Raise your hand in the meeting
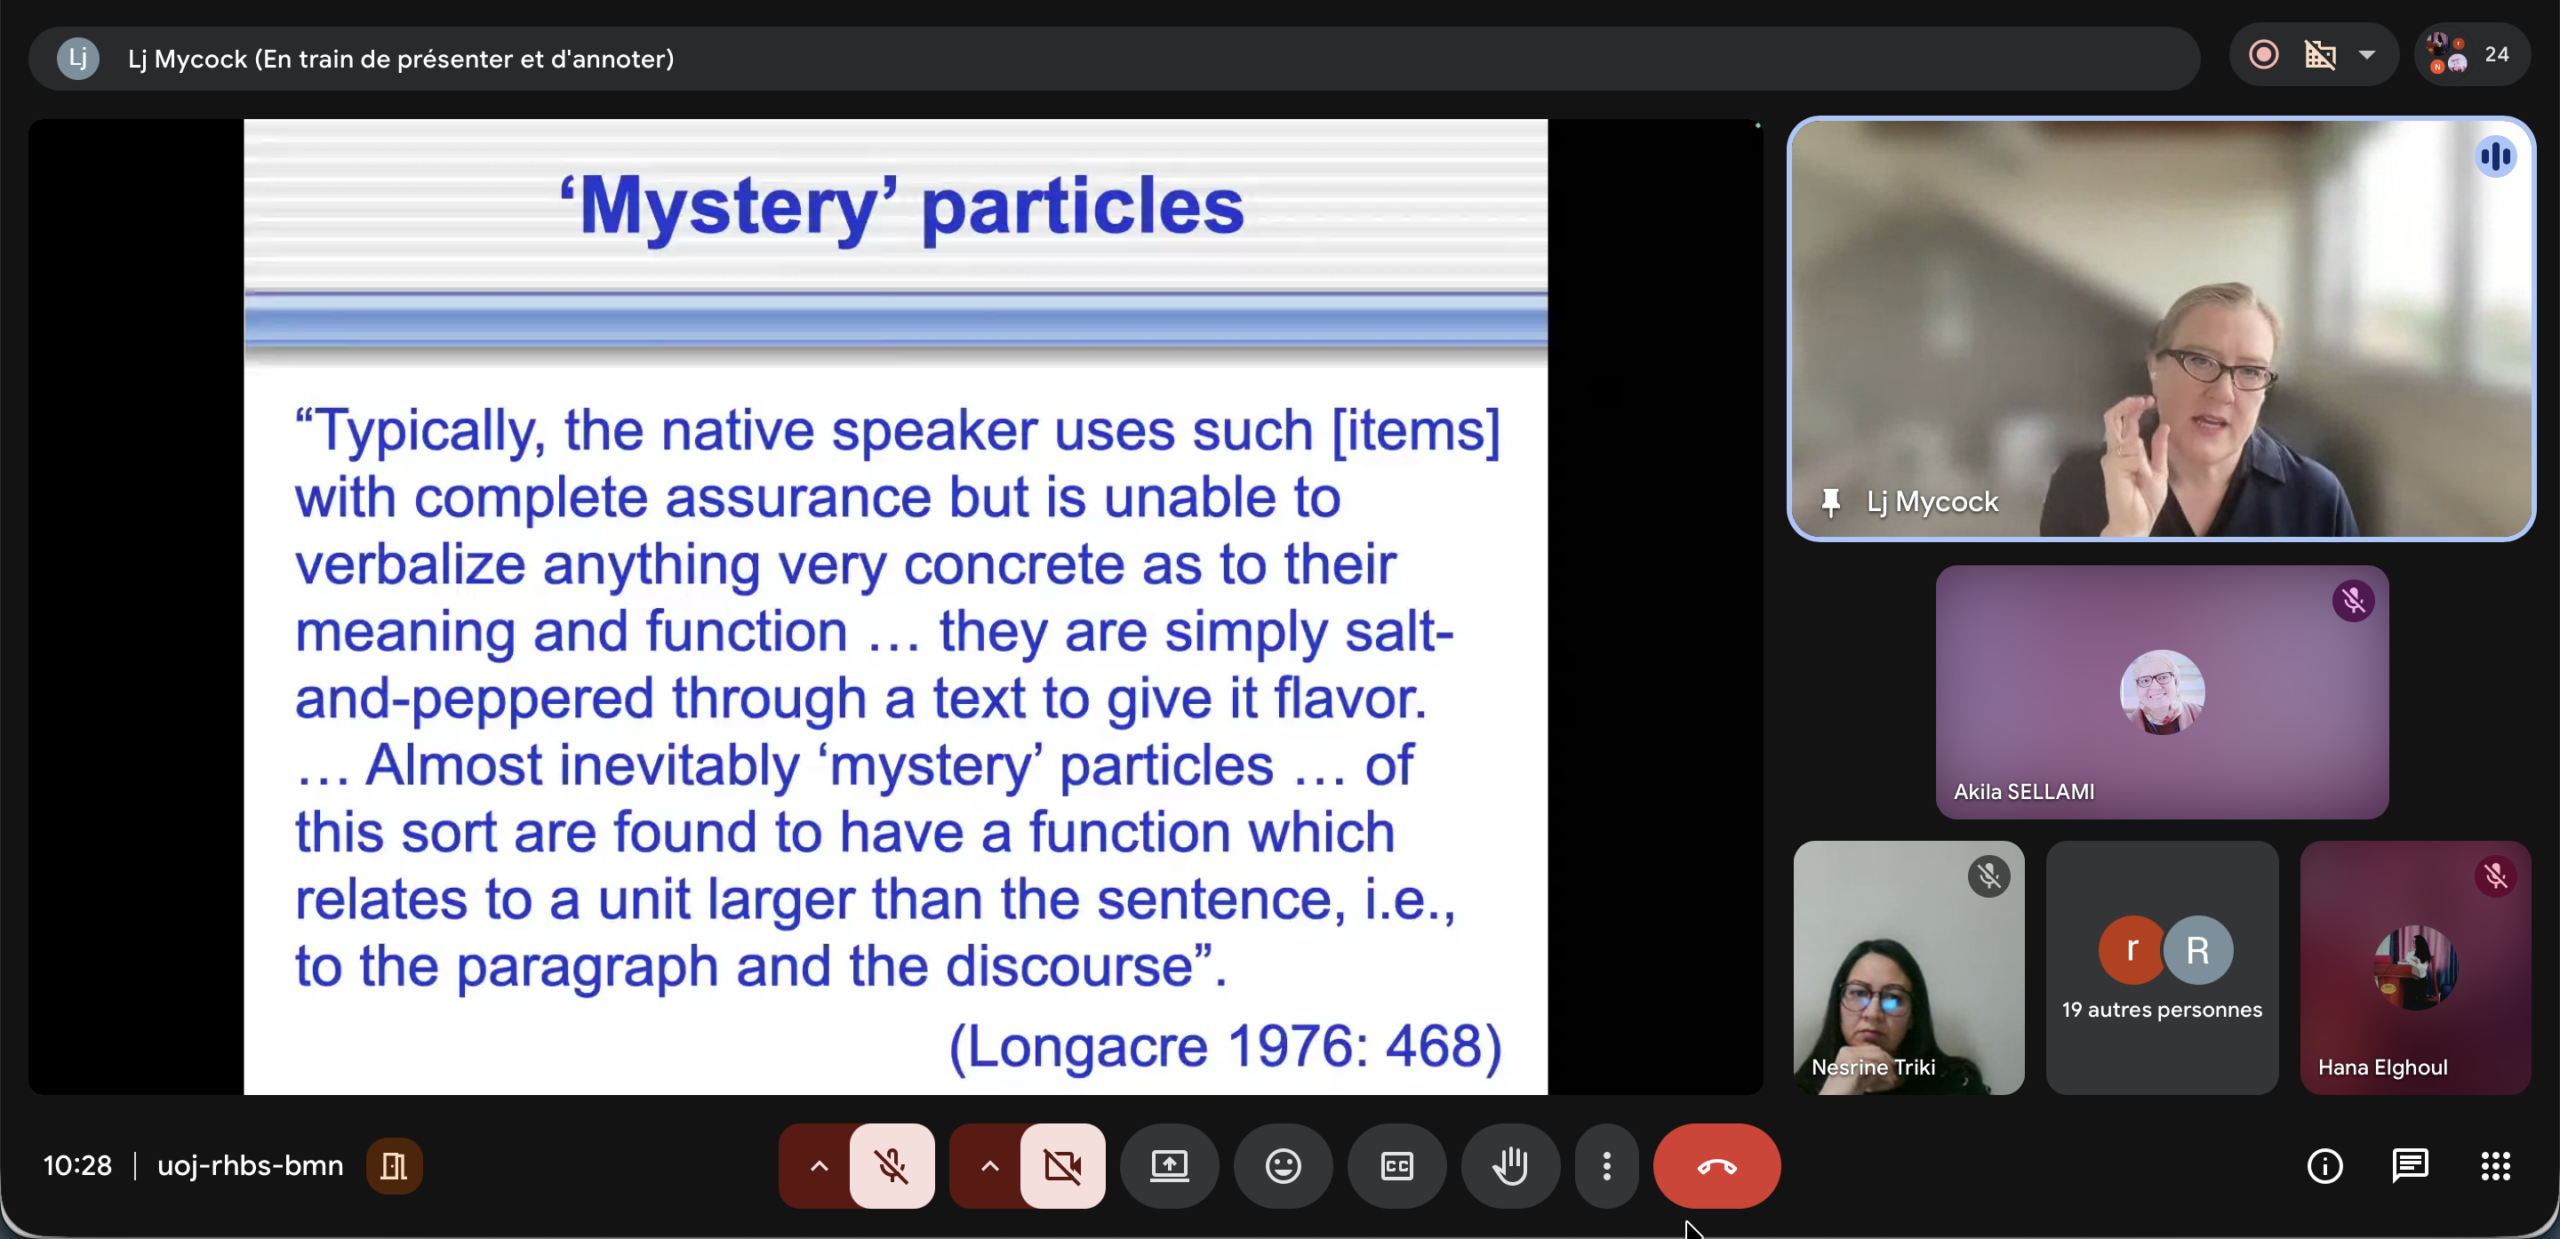 coord(1510,1166)
